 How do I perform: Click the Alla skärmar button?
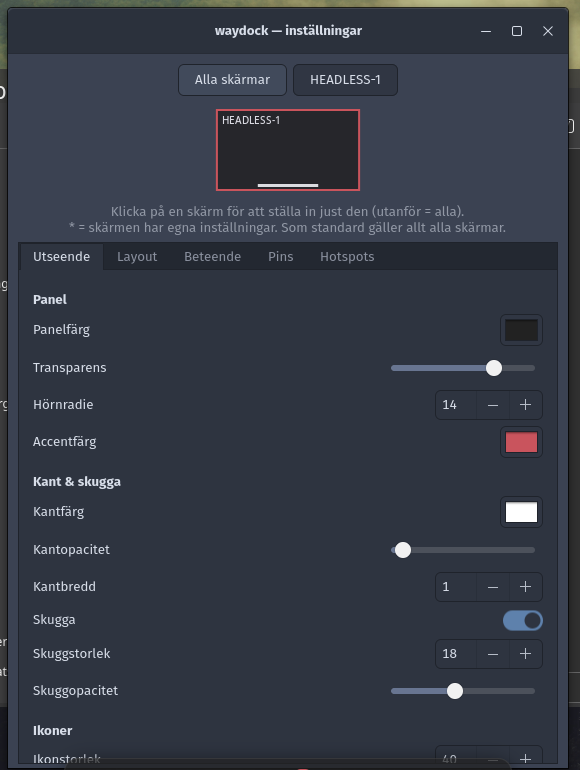[x=232, y=80]
